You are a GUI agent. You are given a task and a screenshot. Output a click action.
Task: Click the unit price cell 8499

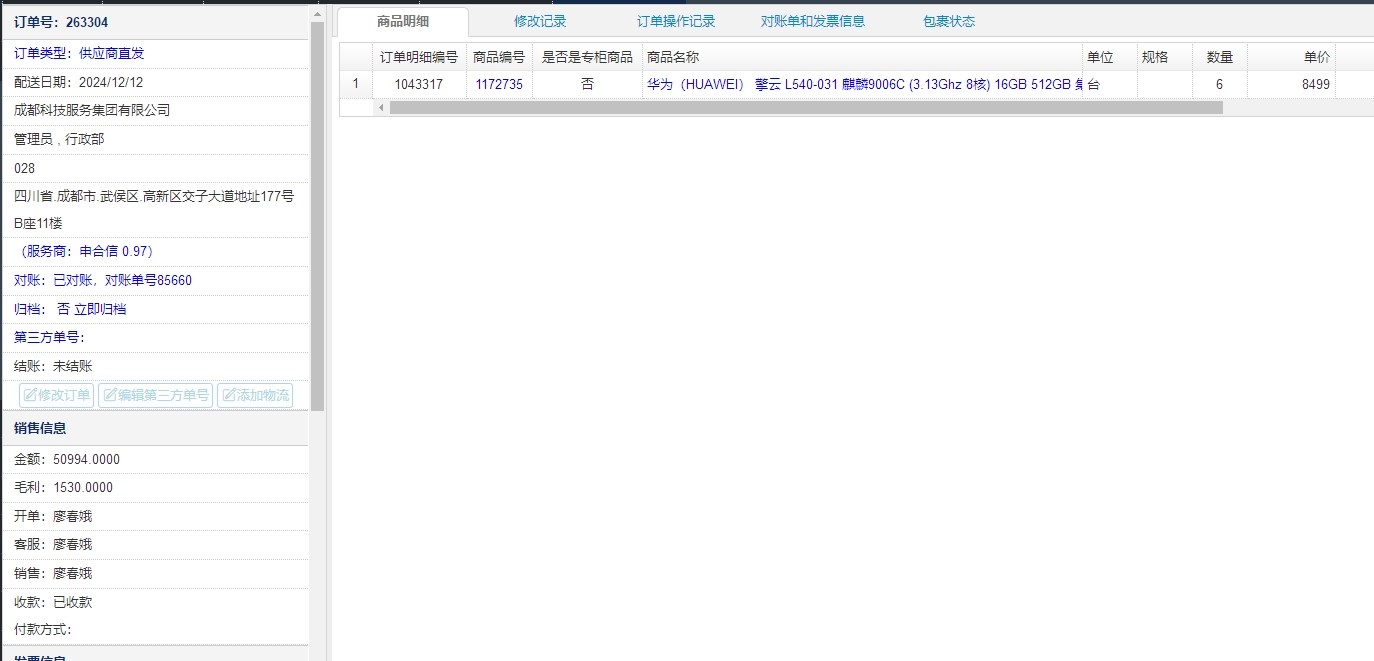point(1291,85)
